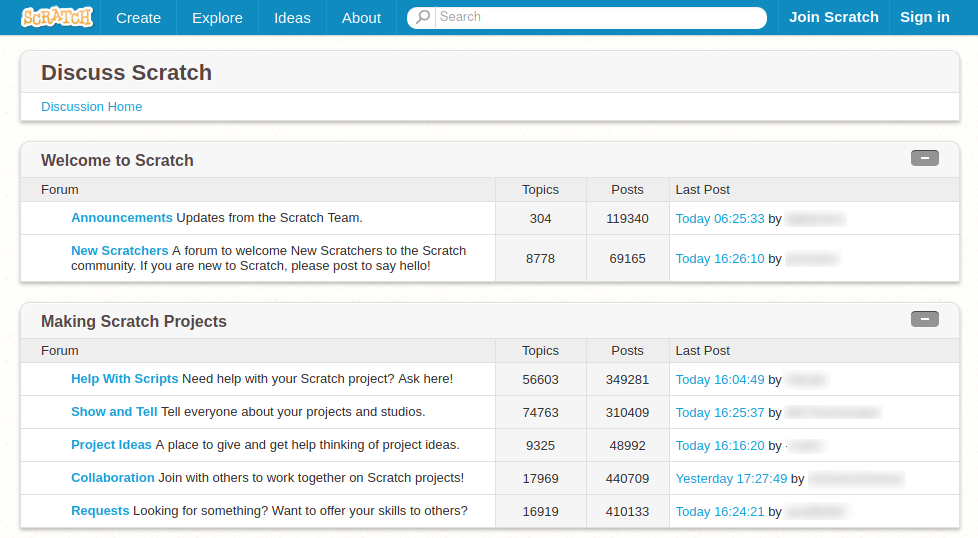Image resolution: width=978 pixels, height=538 pixels.
Task: Open the Project Ideas forum
Action: [111, 444]
